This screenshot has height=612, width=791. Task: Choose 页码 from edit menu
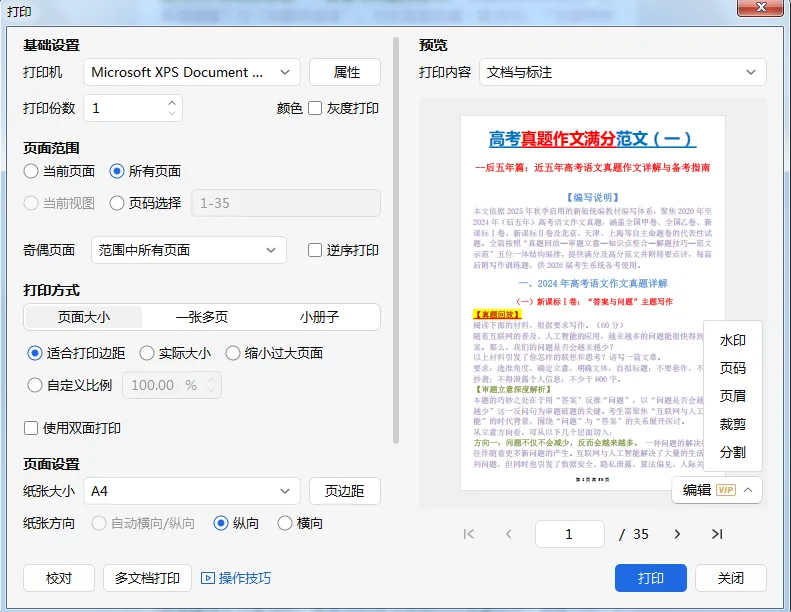pyautogui.click(x=732, y=368)
